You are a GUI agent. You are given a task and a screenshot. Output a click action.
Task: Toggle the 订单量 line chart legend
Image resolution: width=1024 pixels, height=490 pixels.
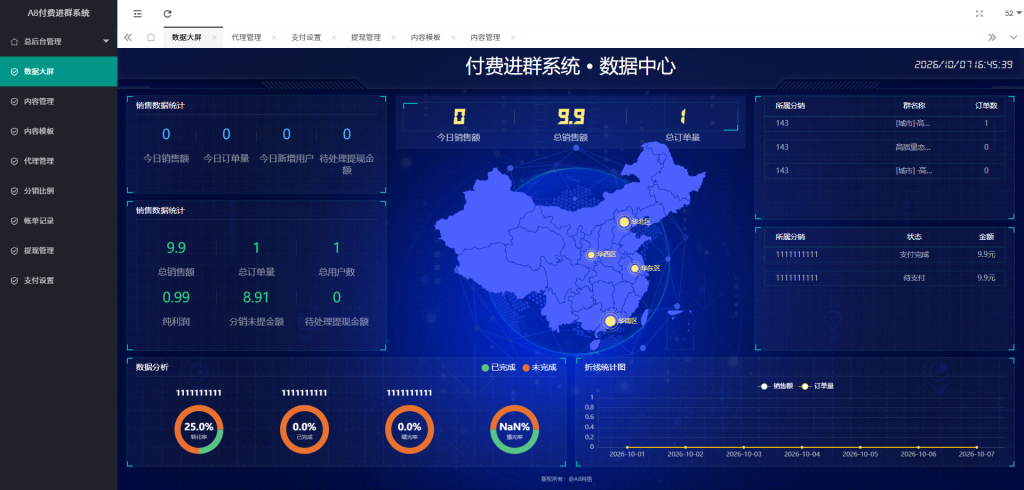(x=816, y=386)
